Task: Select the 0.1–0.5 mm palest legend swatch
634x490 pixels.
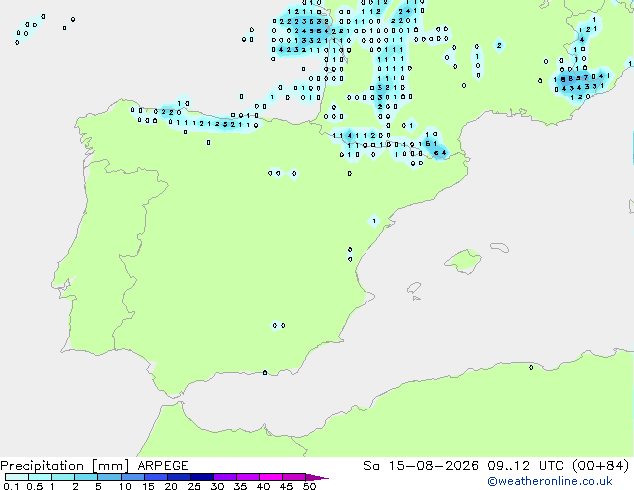Action: tap(17, 477)
